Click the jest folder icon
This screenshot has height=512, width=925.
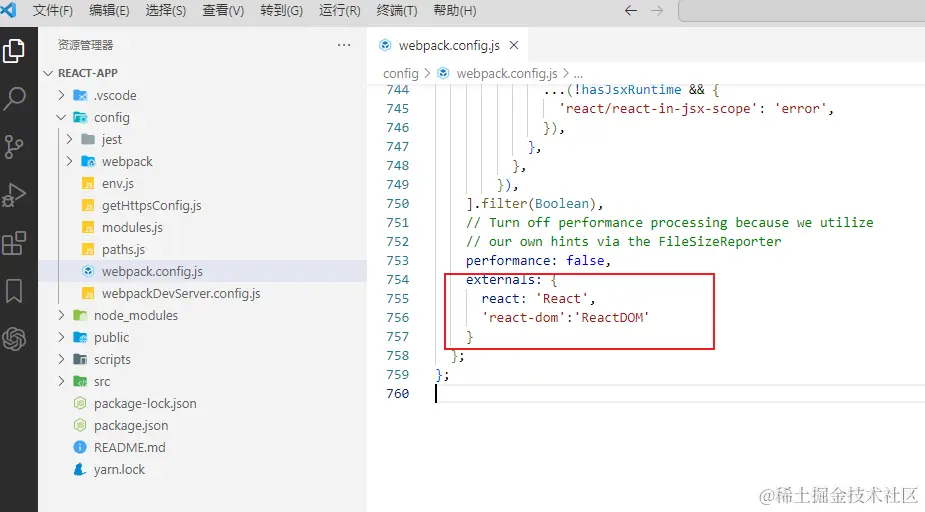click(88, 139)
